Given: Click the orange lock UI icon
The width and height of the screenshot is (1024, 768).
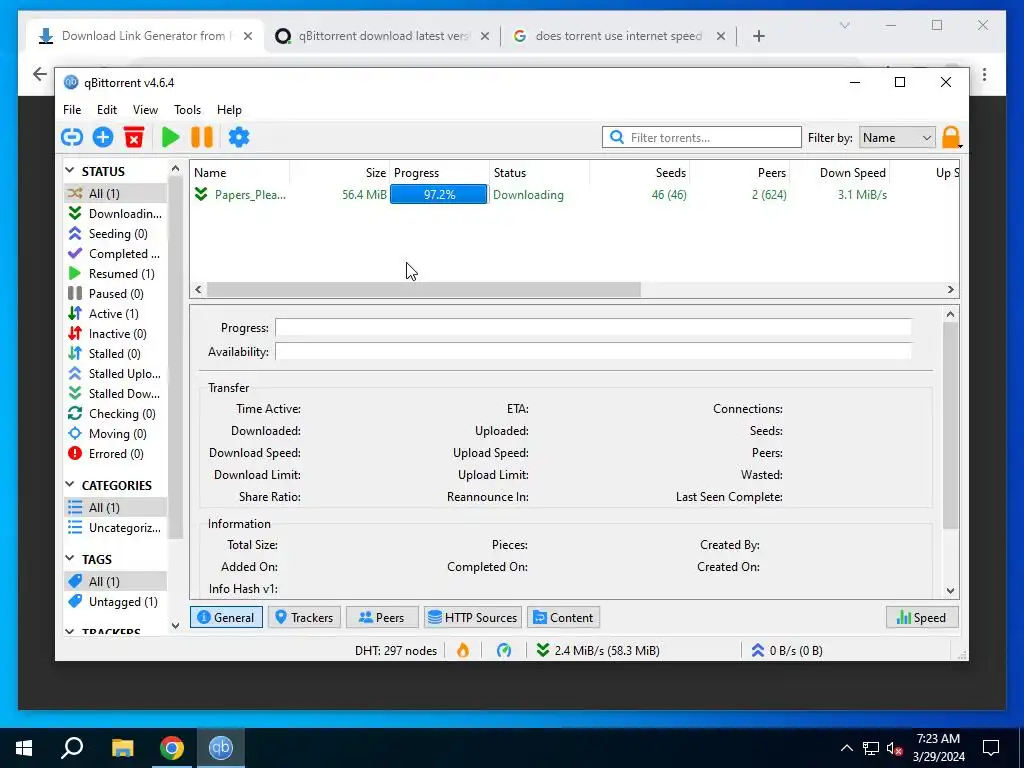Looking at the screenshot, I should pos(951,138).
